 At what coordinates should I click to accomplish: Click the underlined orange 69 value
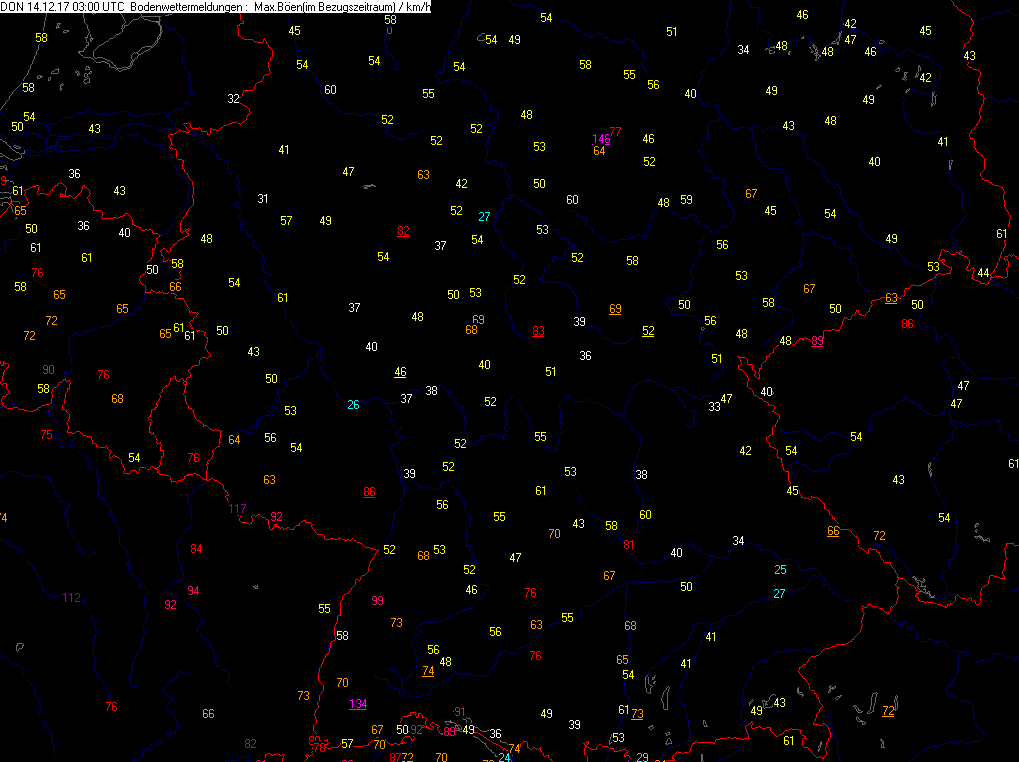coord(615,309)
